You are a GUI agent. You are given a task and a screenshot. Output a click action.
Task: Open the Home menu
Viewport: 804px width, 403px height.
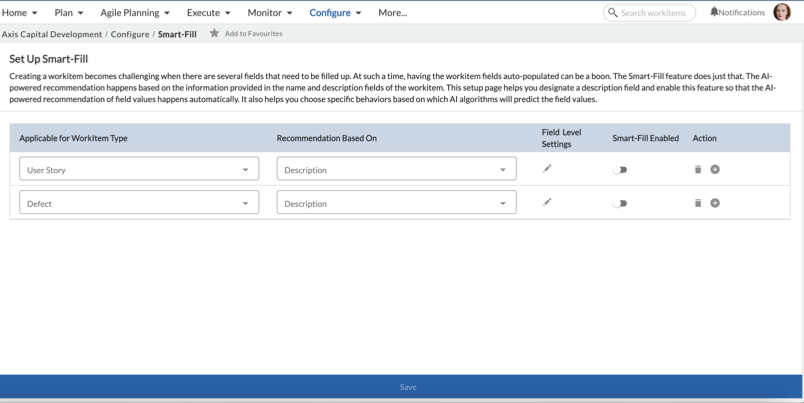pyautogui.click(x=19, y=13)
